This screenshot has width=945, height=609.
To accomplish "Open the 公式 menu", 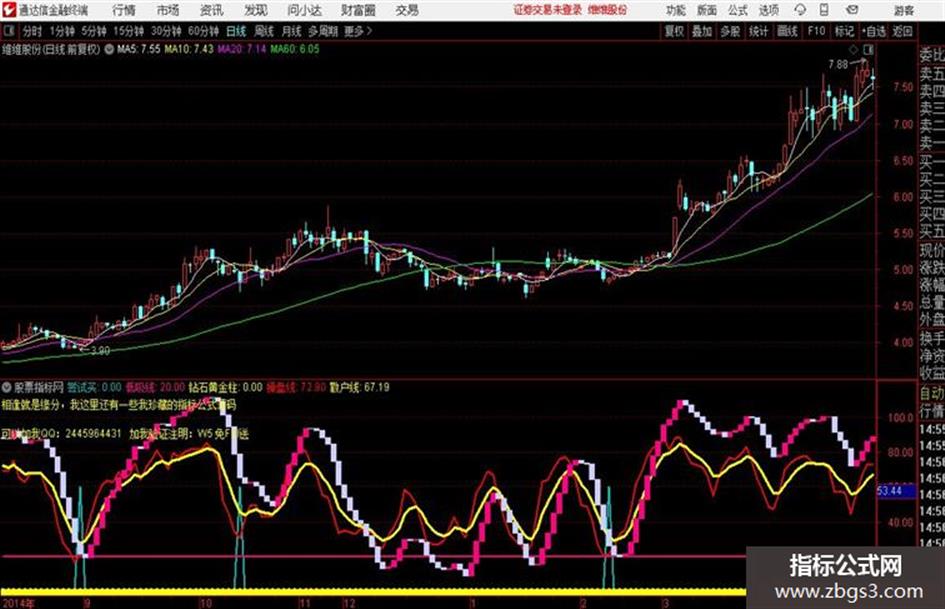I will [738, 10].
